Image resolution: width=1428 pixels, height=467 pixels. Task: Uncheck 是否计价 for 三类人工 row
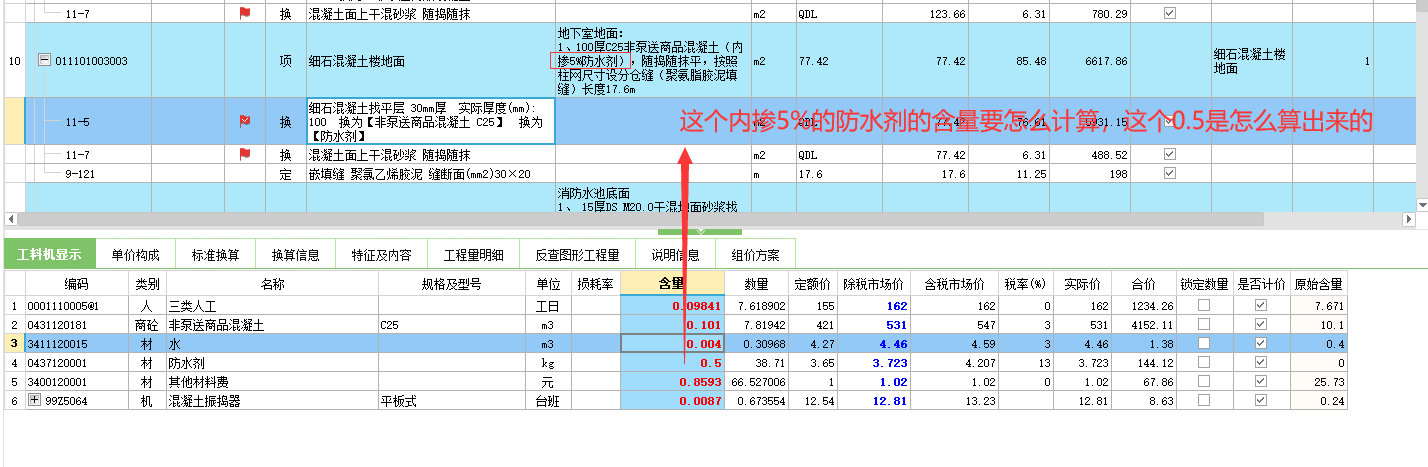[1260, 305]
